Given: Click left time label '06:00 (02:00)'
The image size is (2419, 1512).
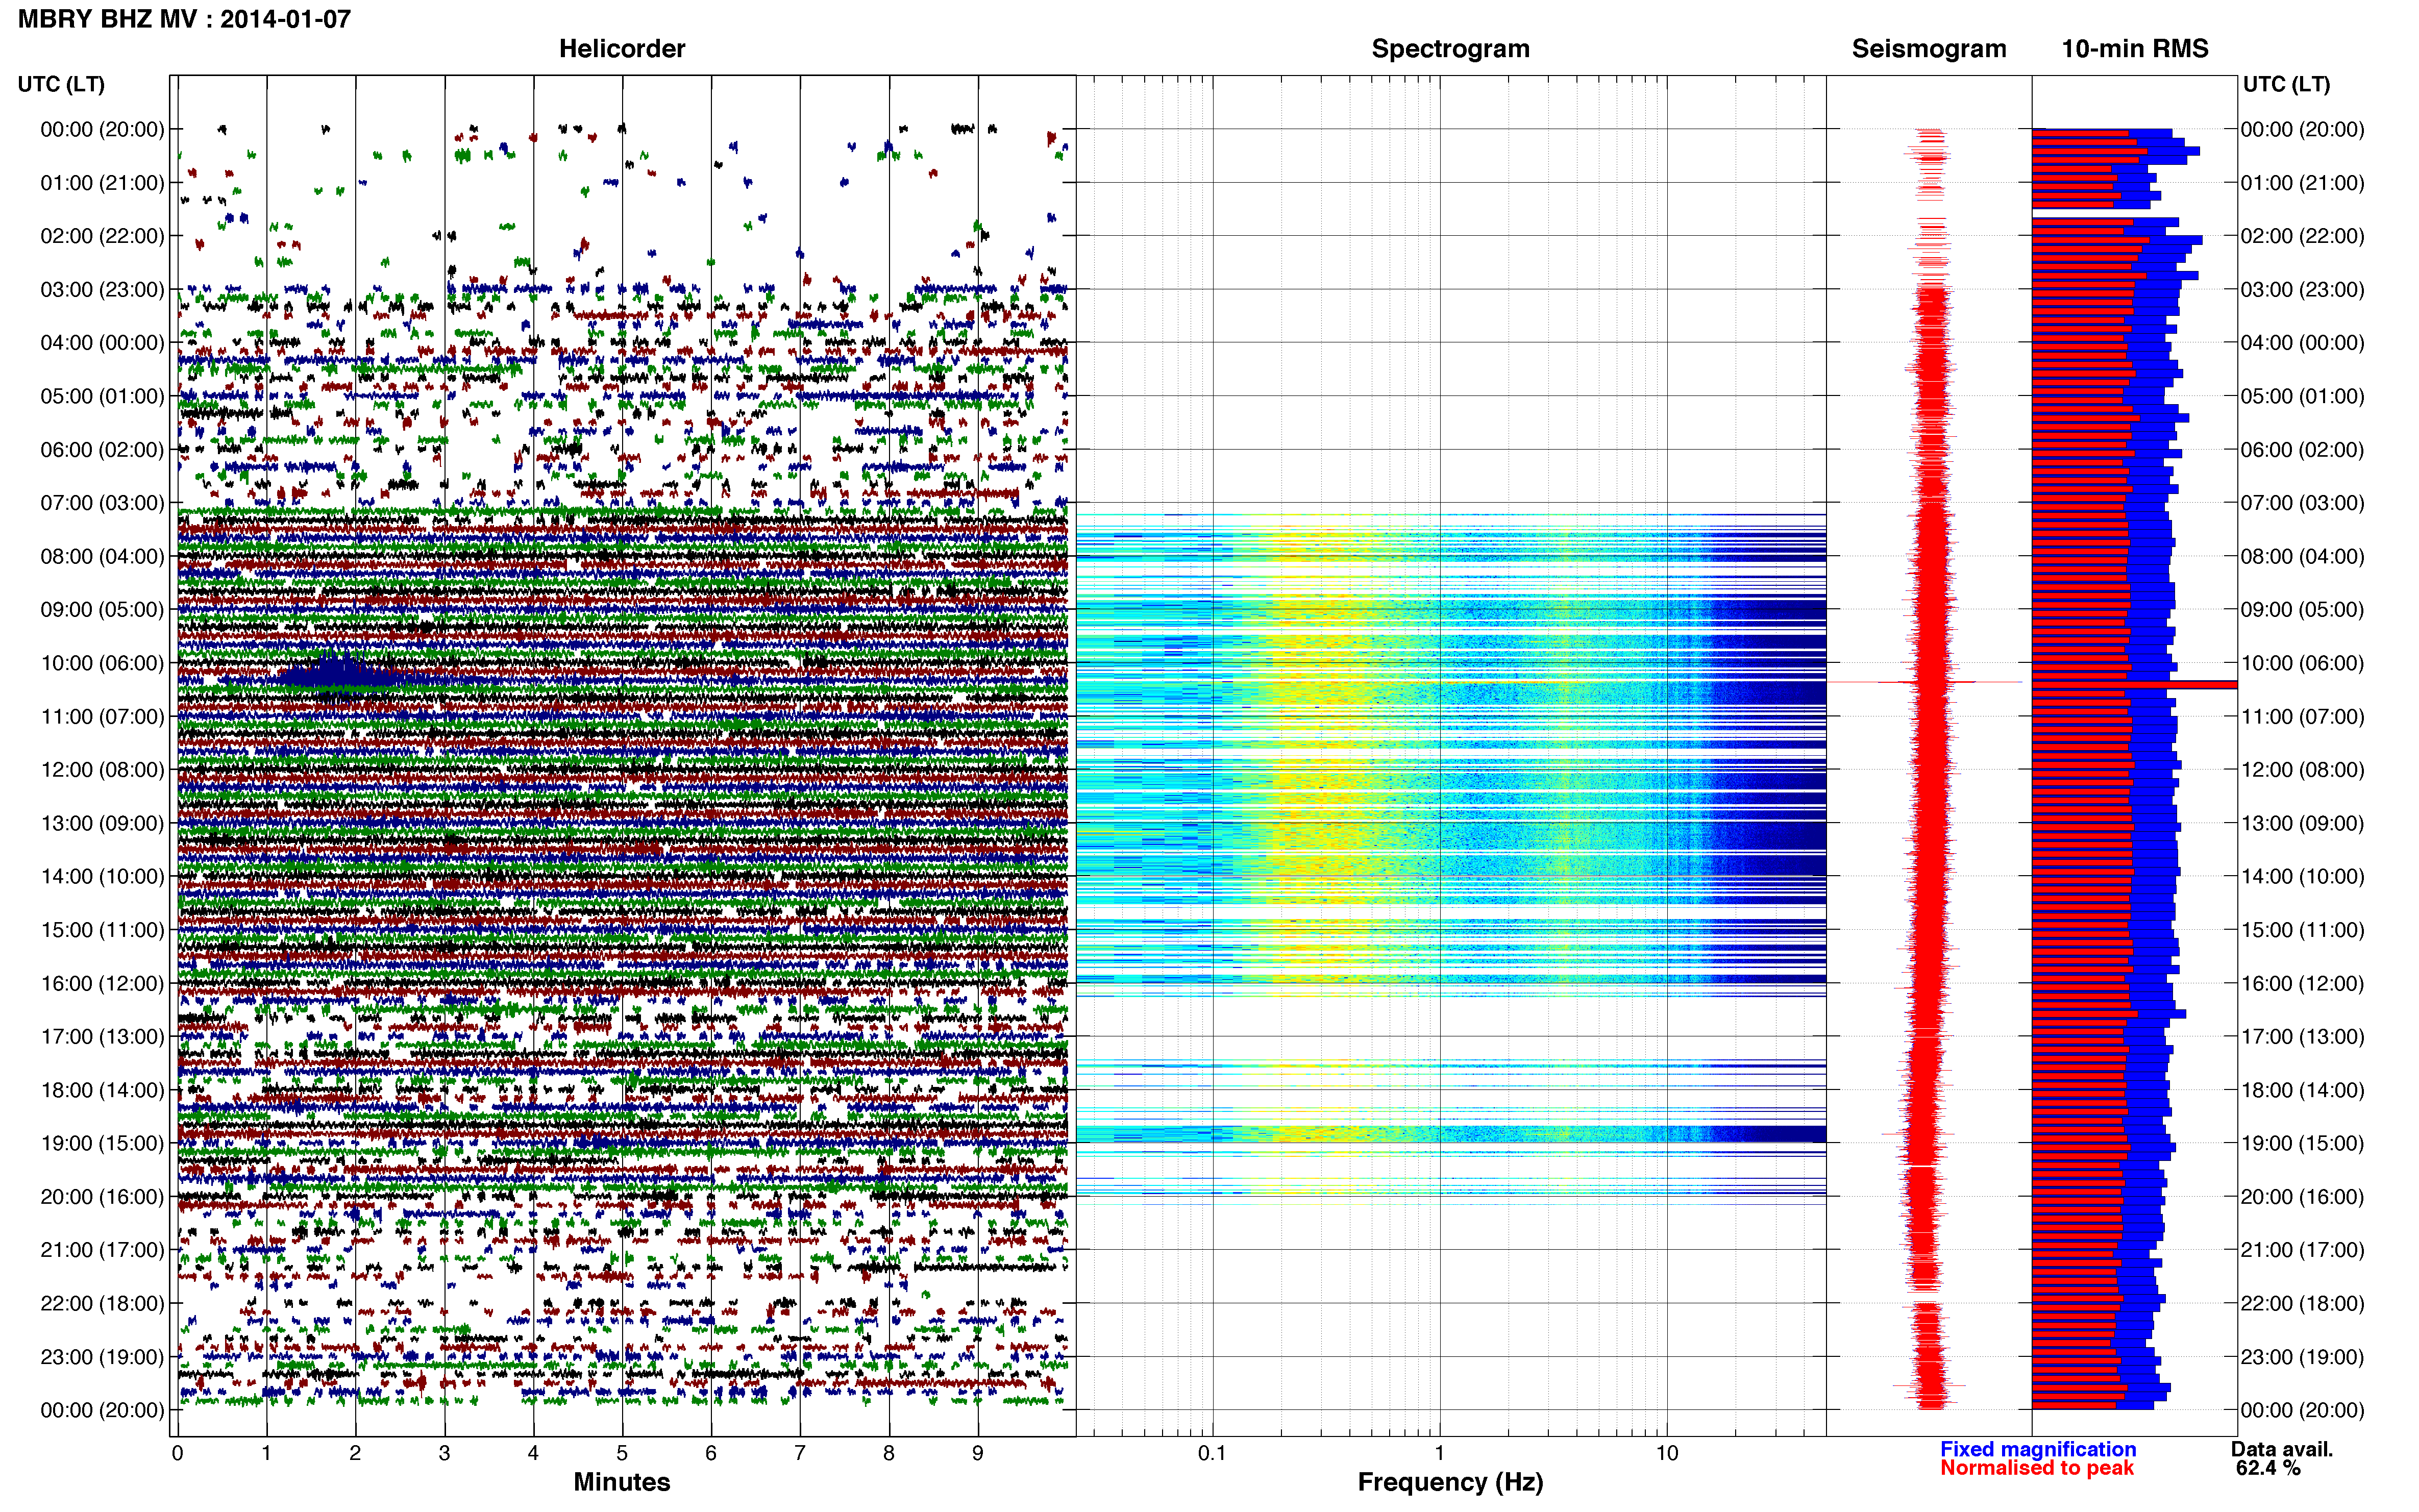Looking at the screenshot, I should (102, 449).
